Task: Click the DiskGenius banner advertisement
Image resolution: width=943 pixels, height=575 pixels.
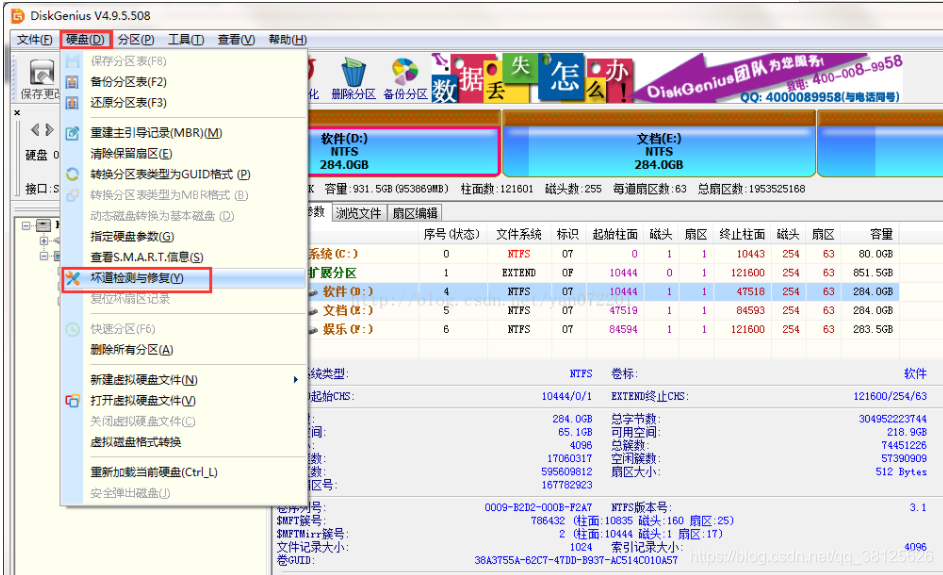Action: tap(666, 78)
